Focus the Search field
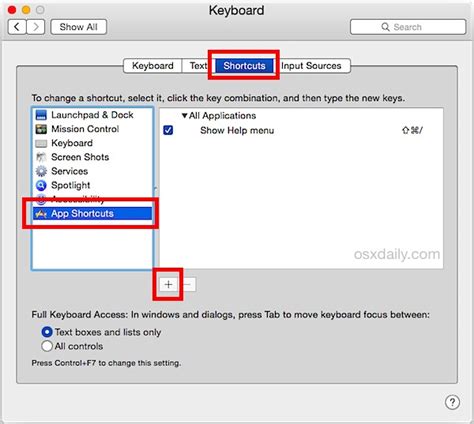This screenshot has height=424, width=474. coord(408,27)
